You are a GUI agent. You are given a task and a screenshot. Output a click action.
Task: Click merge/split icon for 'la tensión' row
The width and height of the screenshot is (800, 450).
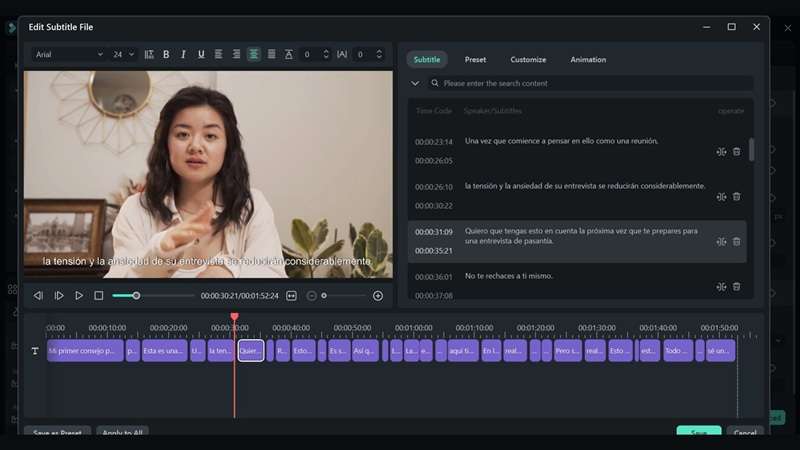click(721, 196)
